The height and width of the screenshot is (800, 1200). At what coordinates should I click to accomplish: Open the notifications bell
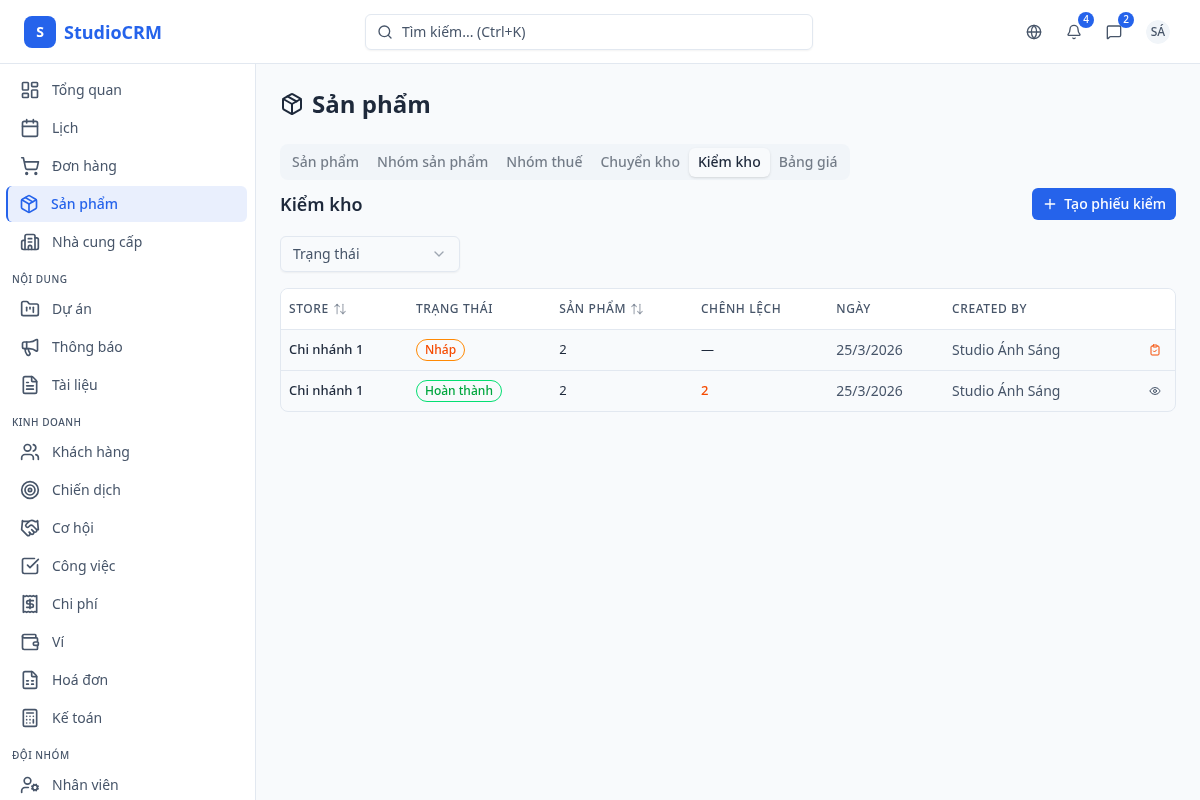(x=1074, y=32)
